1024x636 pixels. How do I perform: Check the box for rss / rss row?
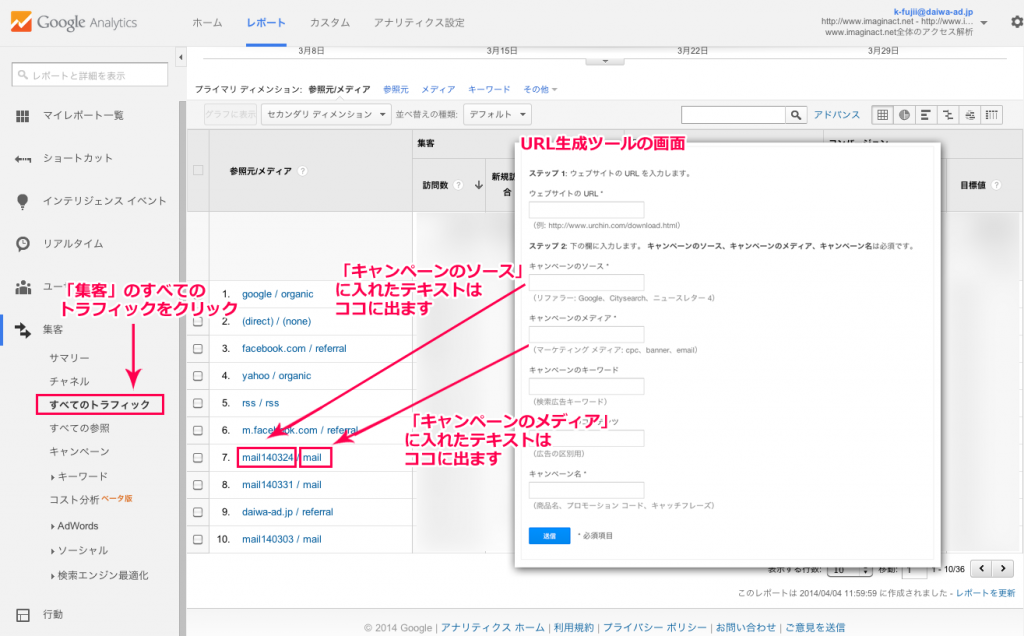click(198, 404)
